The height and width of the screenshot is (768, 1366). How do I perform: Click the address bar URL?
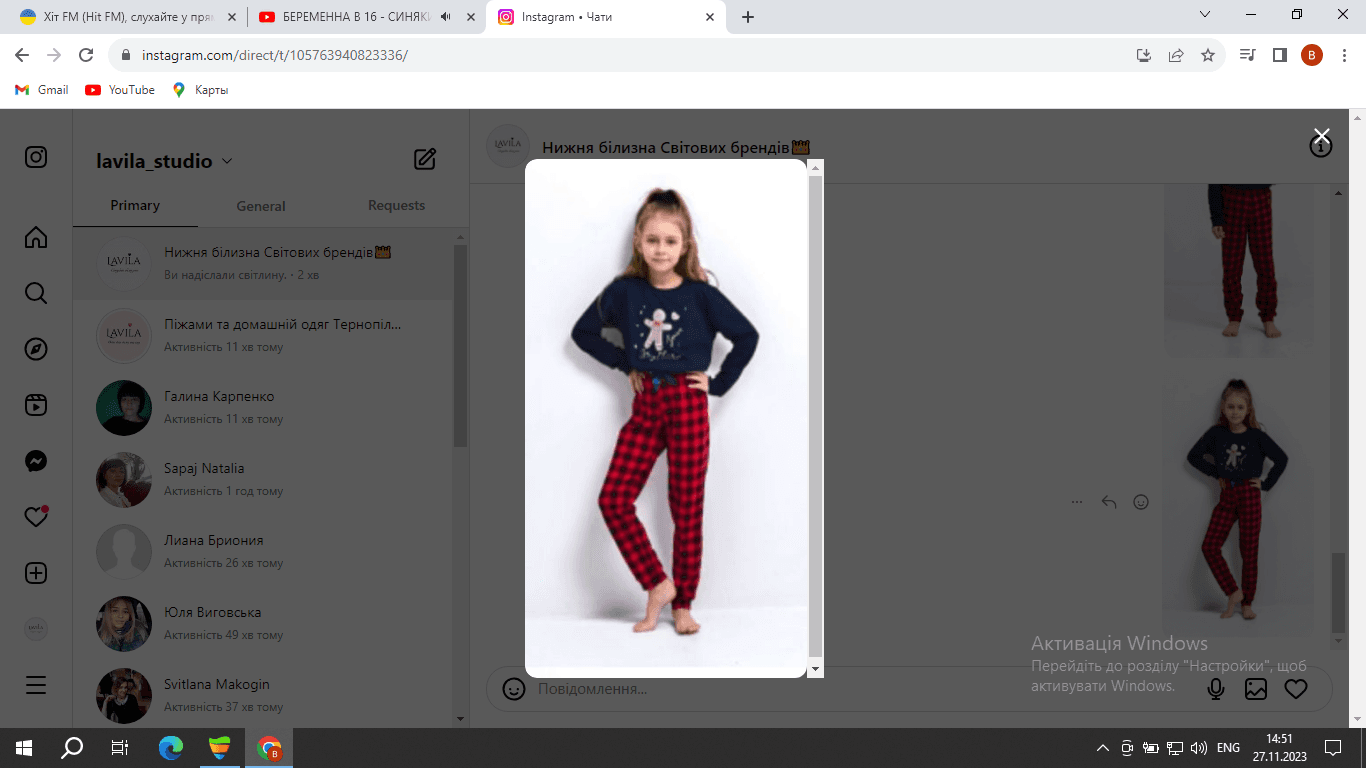(x=275, y=56)
